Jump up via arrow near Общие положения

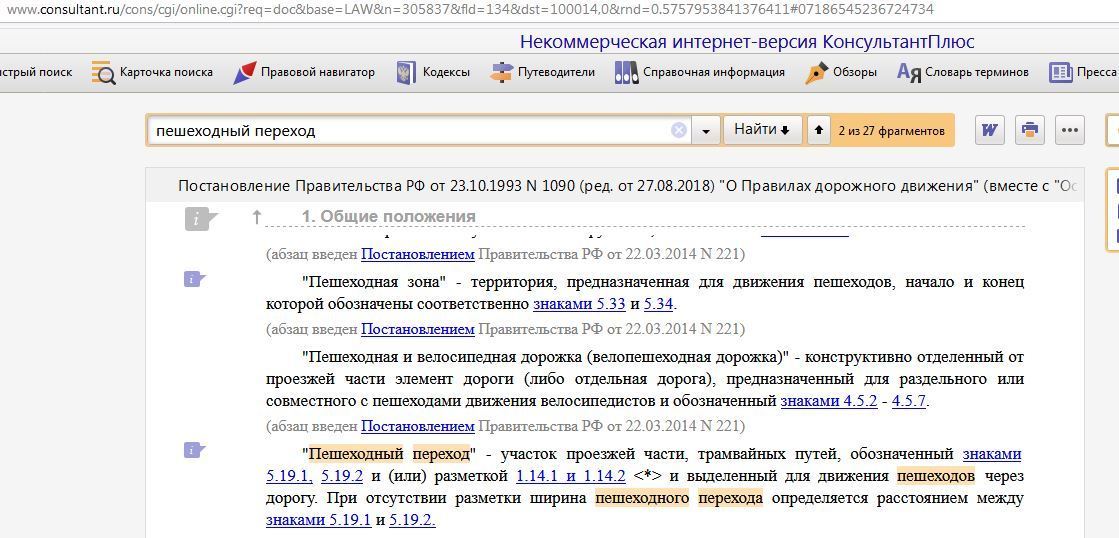[x=257, y=217]
